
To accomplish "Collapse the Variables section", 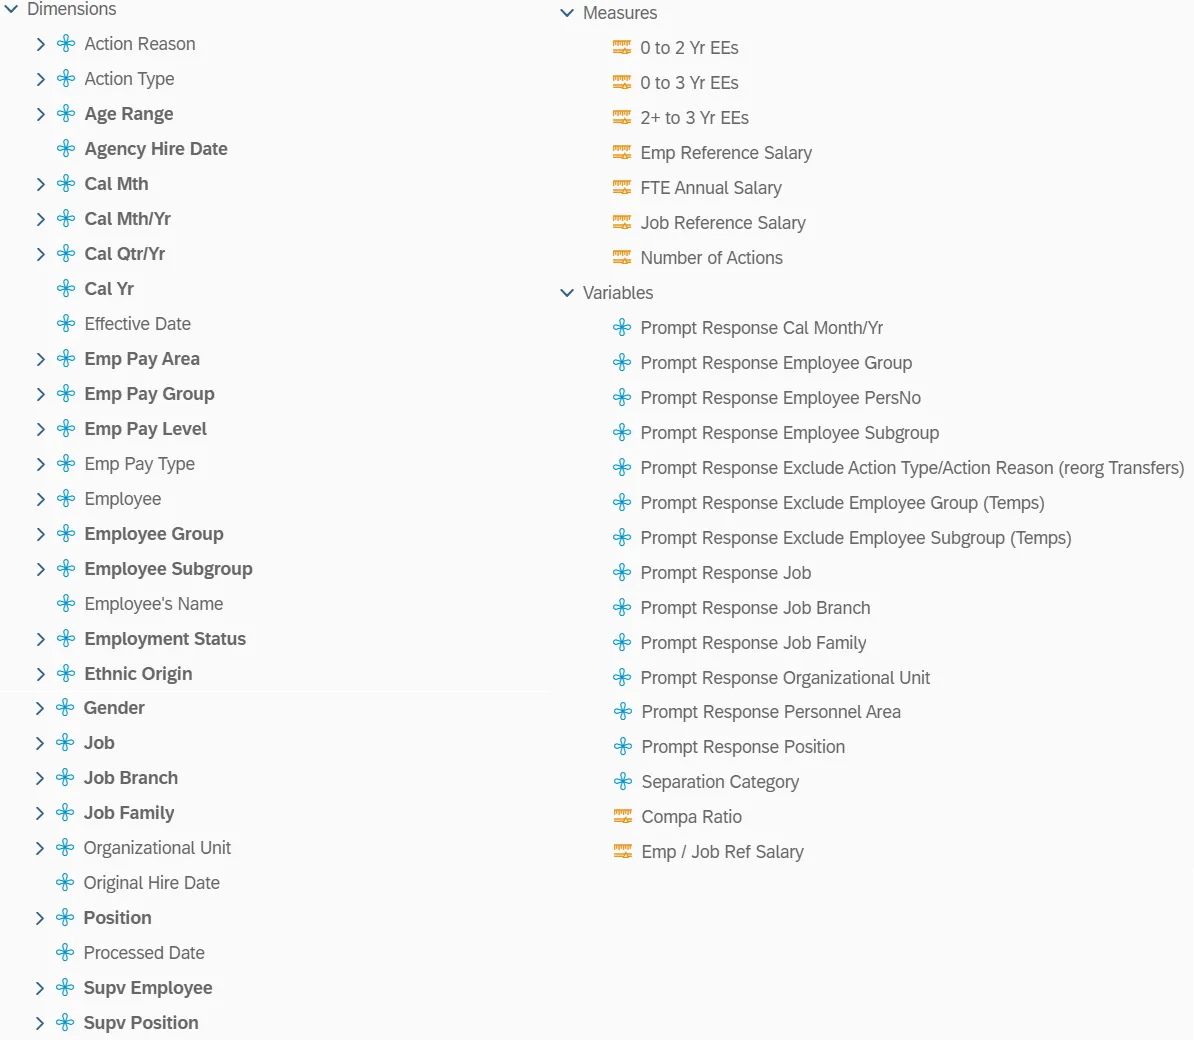I will pyautogui.click(x=567, y=293).
